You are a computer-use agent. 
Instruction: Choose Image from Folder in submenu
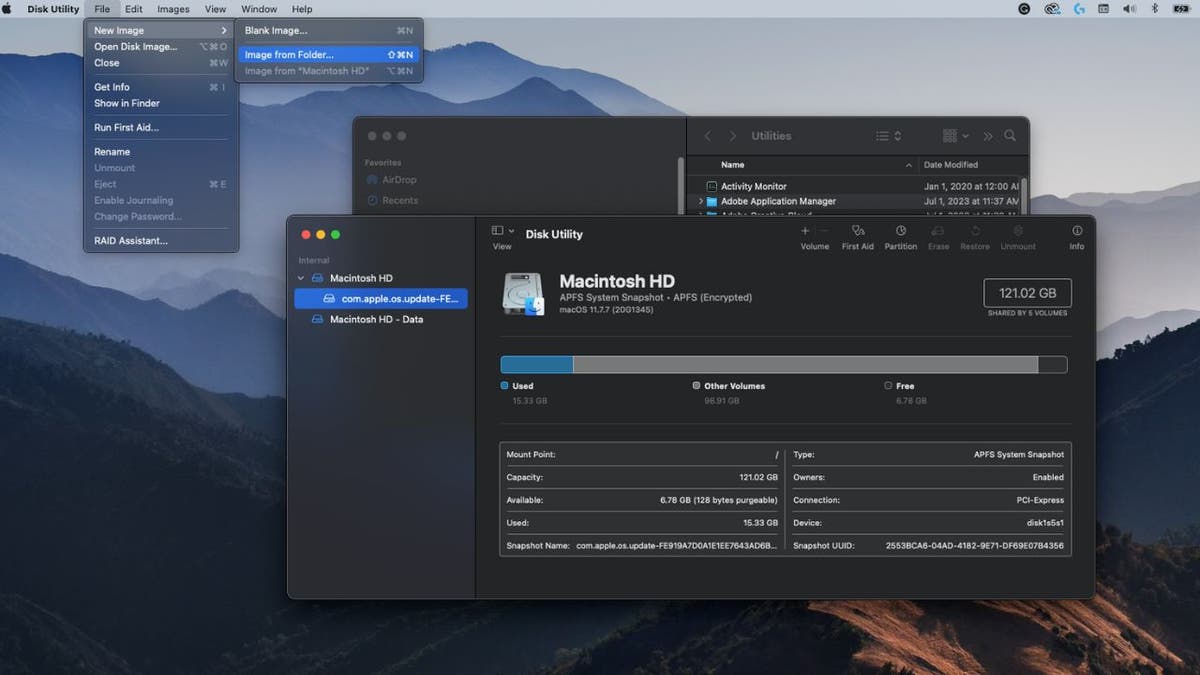[328, 55]
